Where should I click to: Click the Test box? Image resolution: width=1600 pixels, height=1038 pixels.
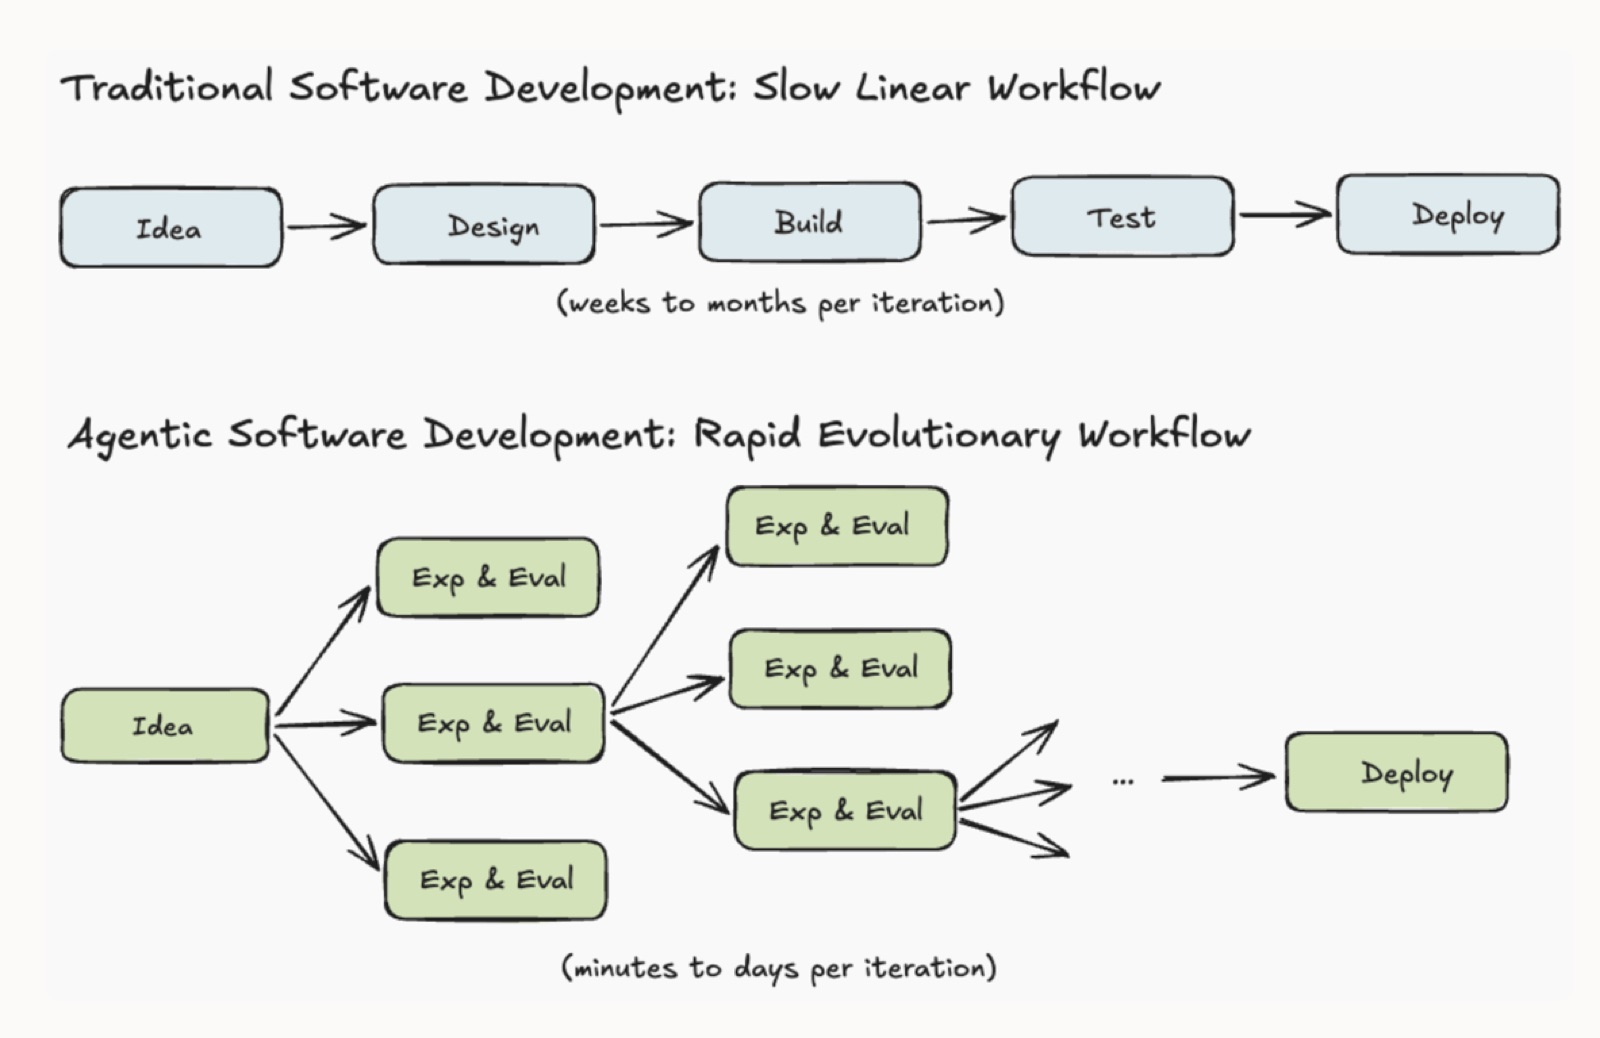click(1123, 216)
